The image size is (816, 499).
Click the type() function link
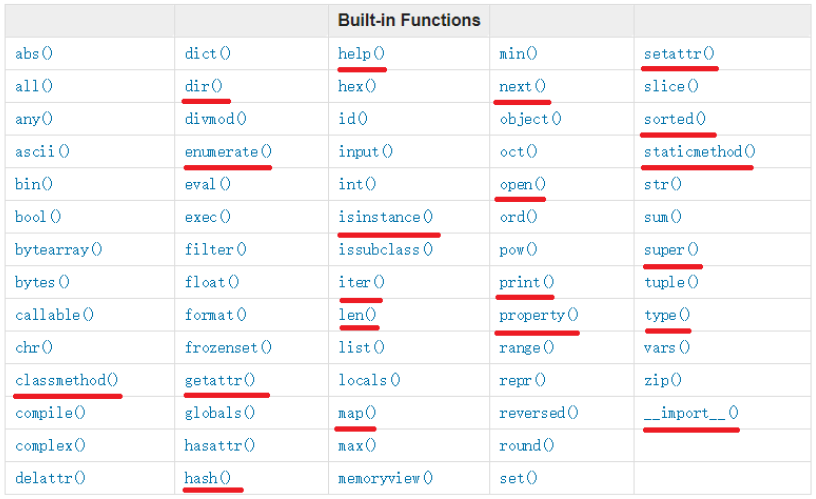pos(667,315)
